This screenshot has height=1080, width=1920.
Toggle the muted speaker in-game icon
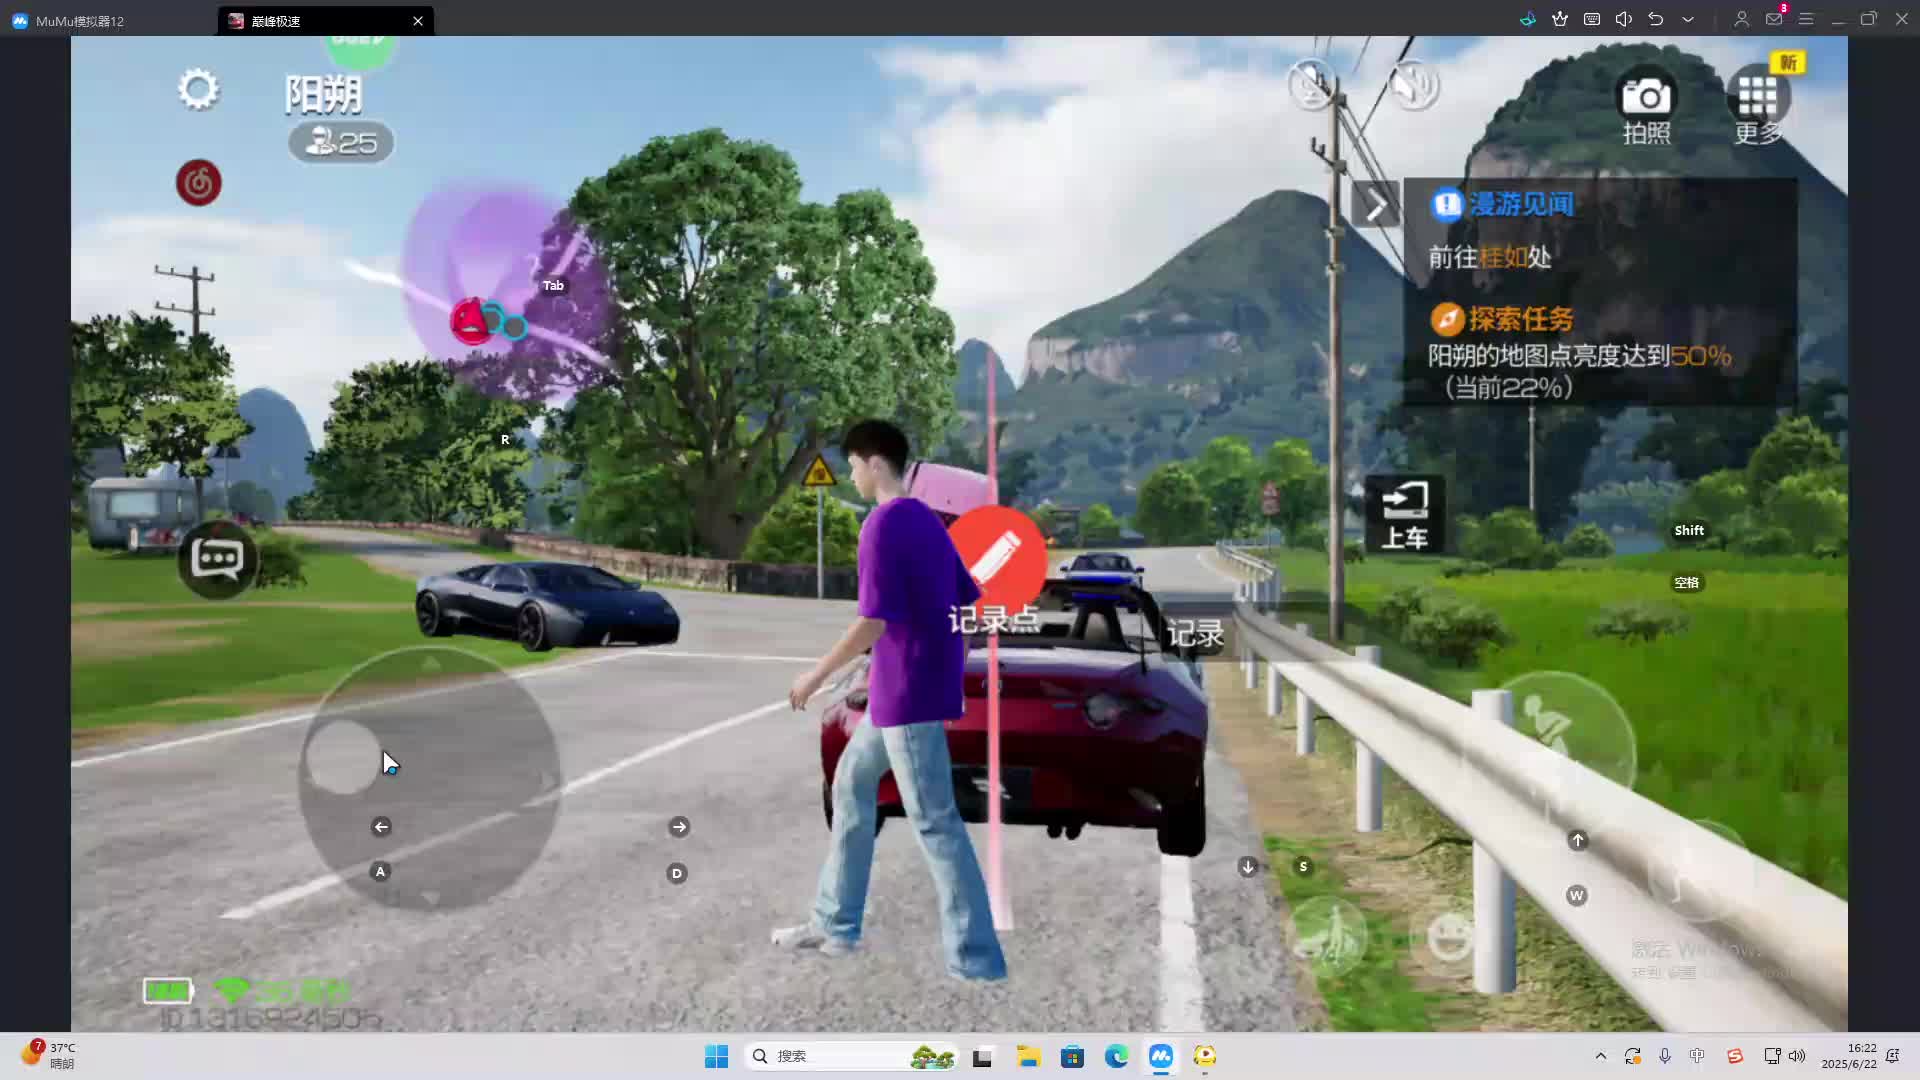click(x=1414, y=85)
